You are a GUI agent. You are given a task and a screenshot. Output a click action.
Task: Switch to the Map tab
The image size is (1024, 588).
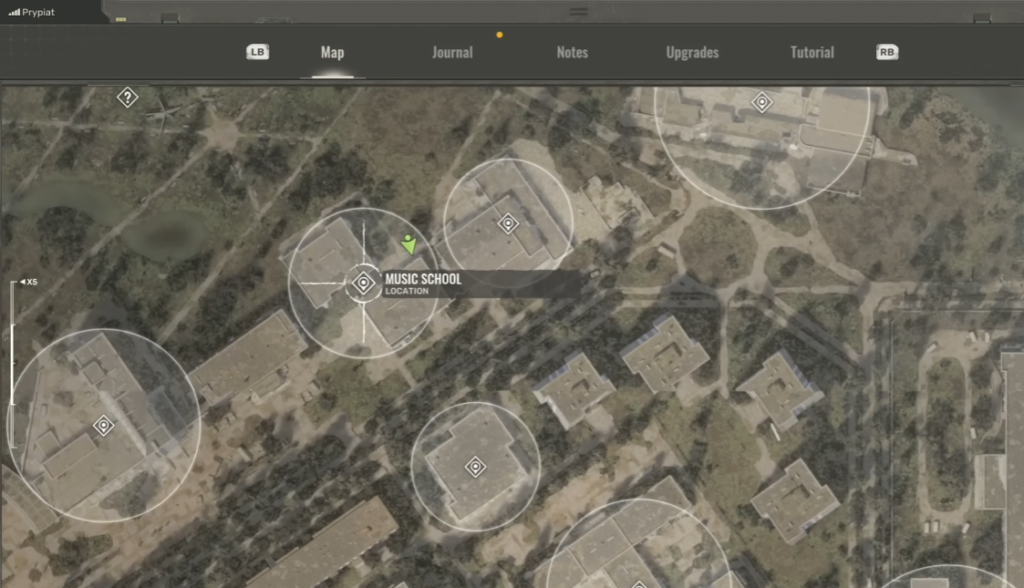click(332, 52)
